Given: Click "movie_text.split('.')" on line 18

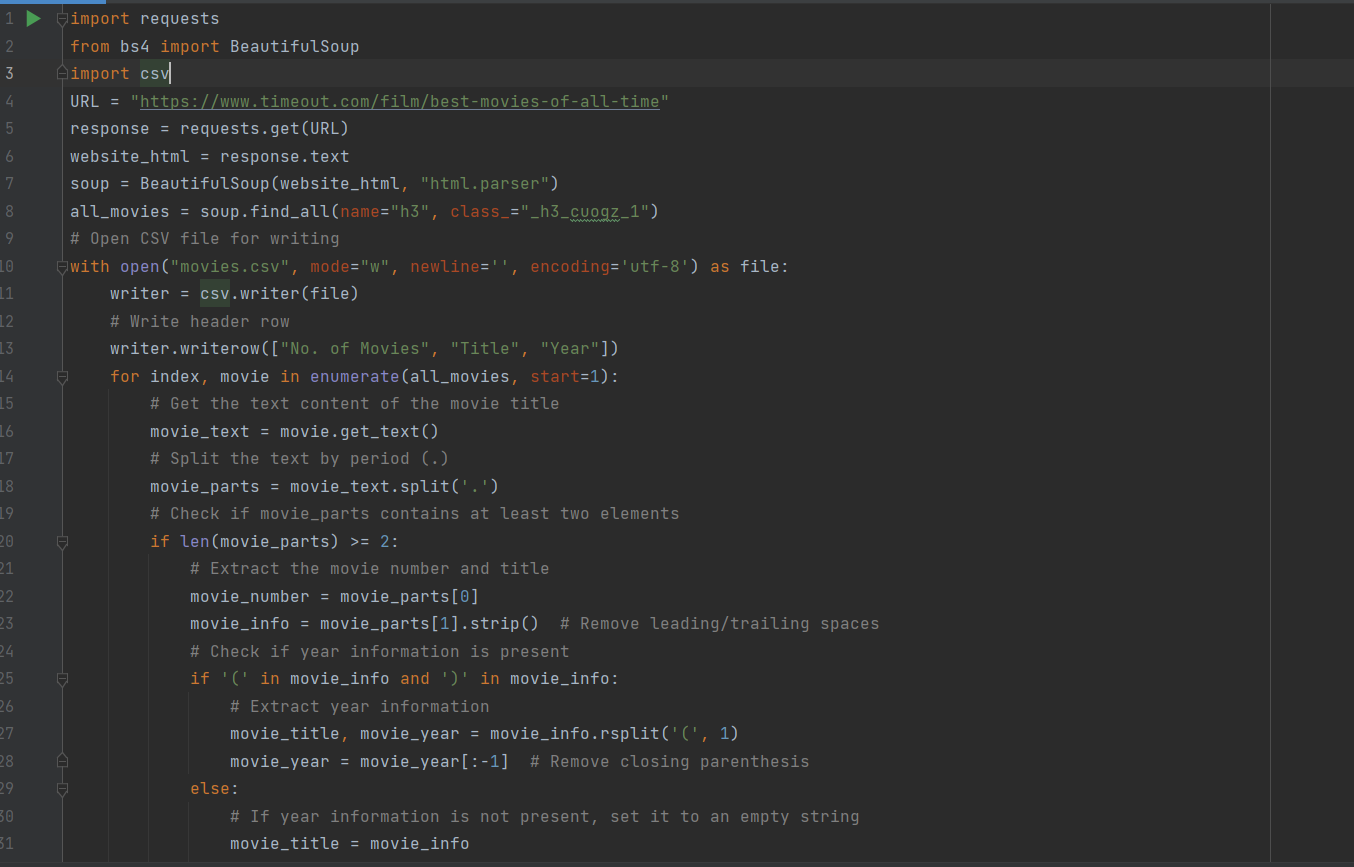Looking at the screenshot, I should point(395,486).
